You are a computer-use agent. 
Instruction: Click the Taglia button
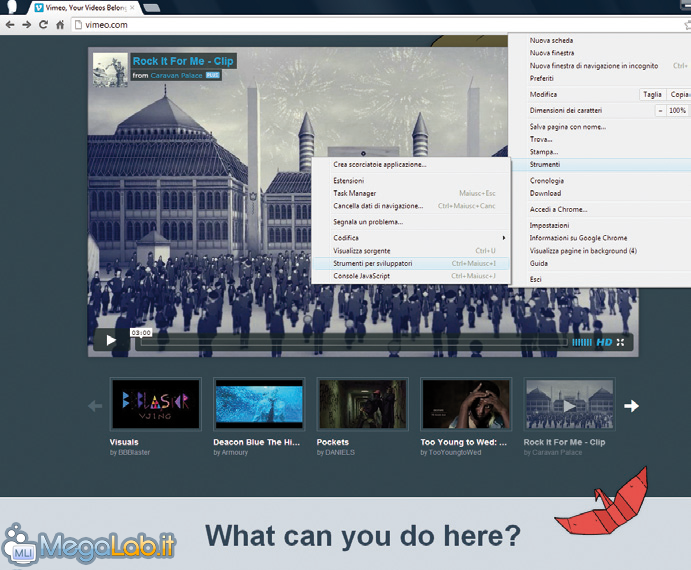652,94
